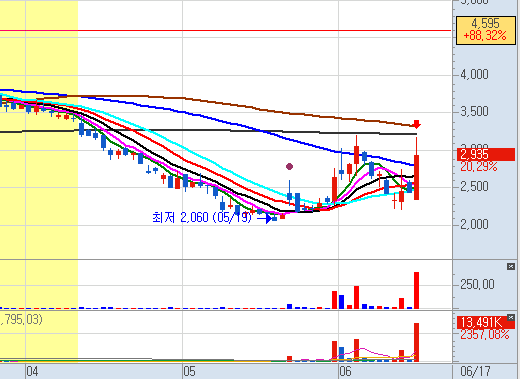Screen dimensions: 520x379
Task: Click the 06 month axis label
Action: 345,371
